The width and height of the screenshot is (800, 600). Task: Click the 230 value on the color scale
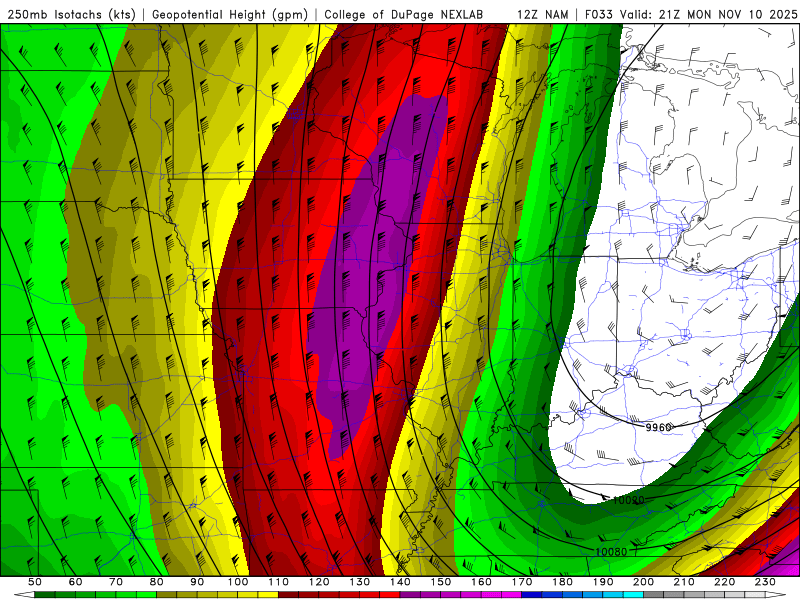tap(765, 582)
